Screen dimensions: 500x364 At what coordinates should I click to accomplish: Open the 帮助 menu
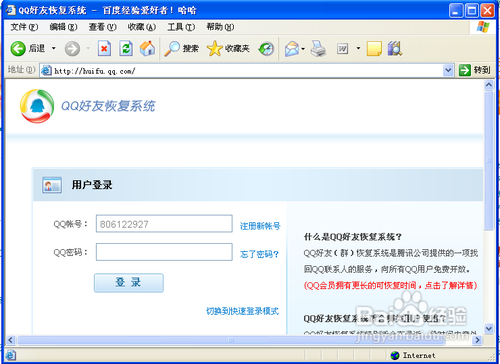click(x=220, y=27)
